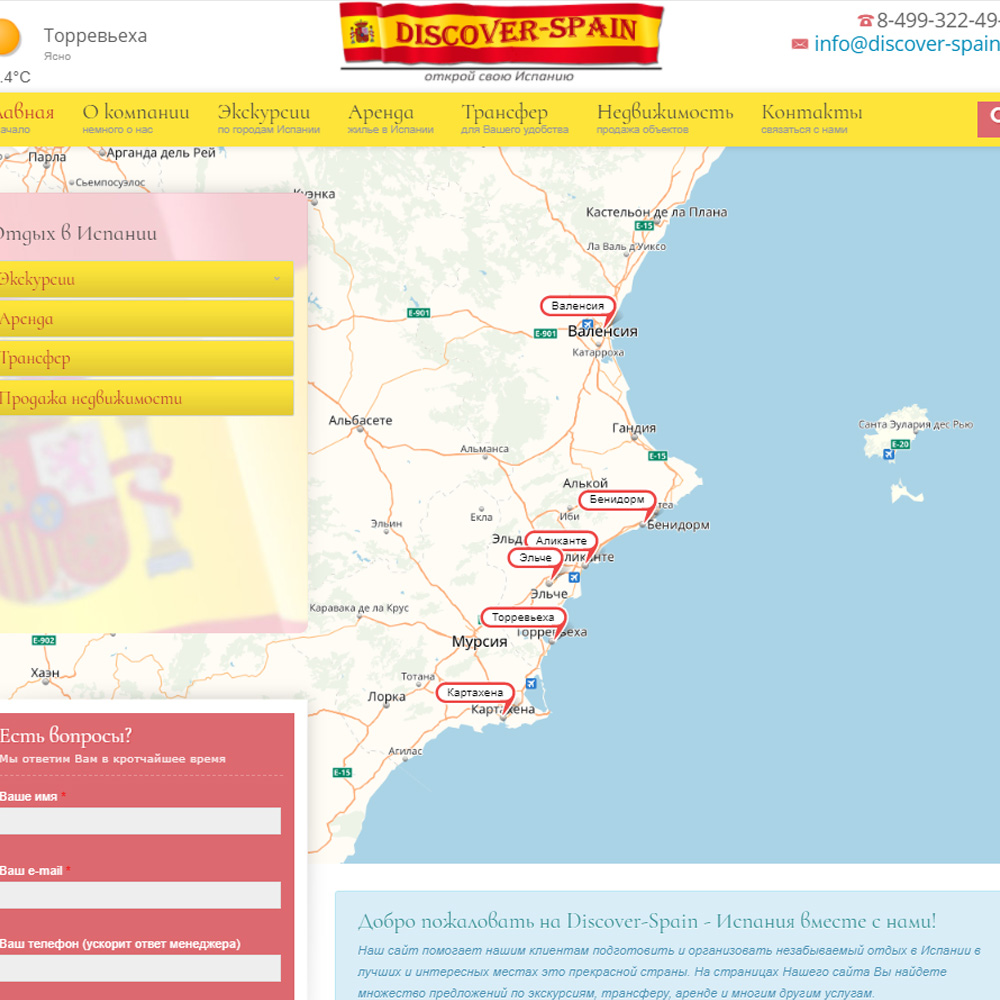Open the Торревьеха map marker balloon
1000x1000 pixels.
(x=523, y=617)
